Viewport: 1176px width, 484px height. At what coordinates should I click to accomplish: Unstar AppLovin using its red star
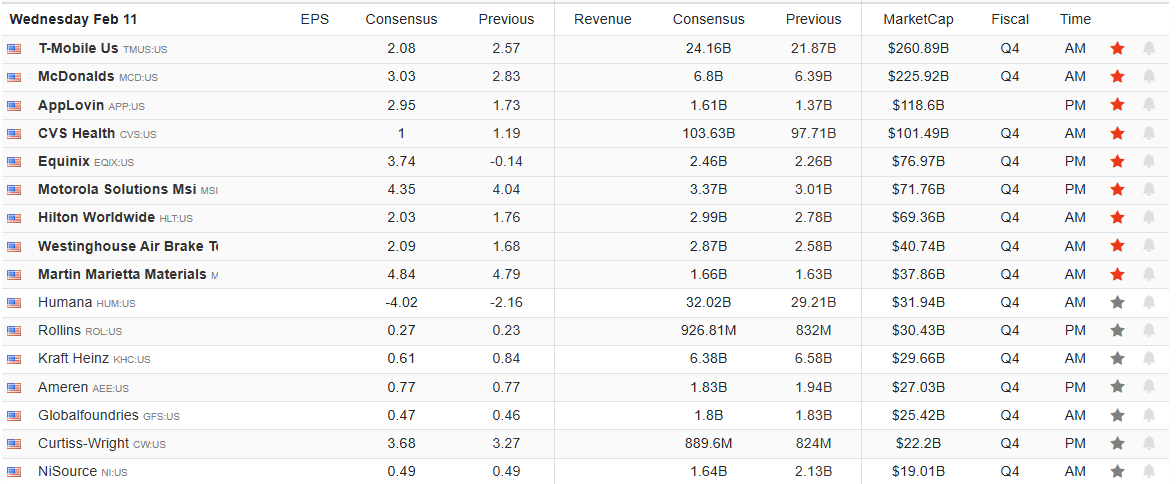point(1117,105)
